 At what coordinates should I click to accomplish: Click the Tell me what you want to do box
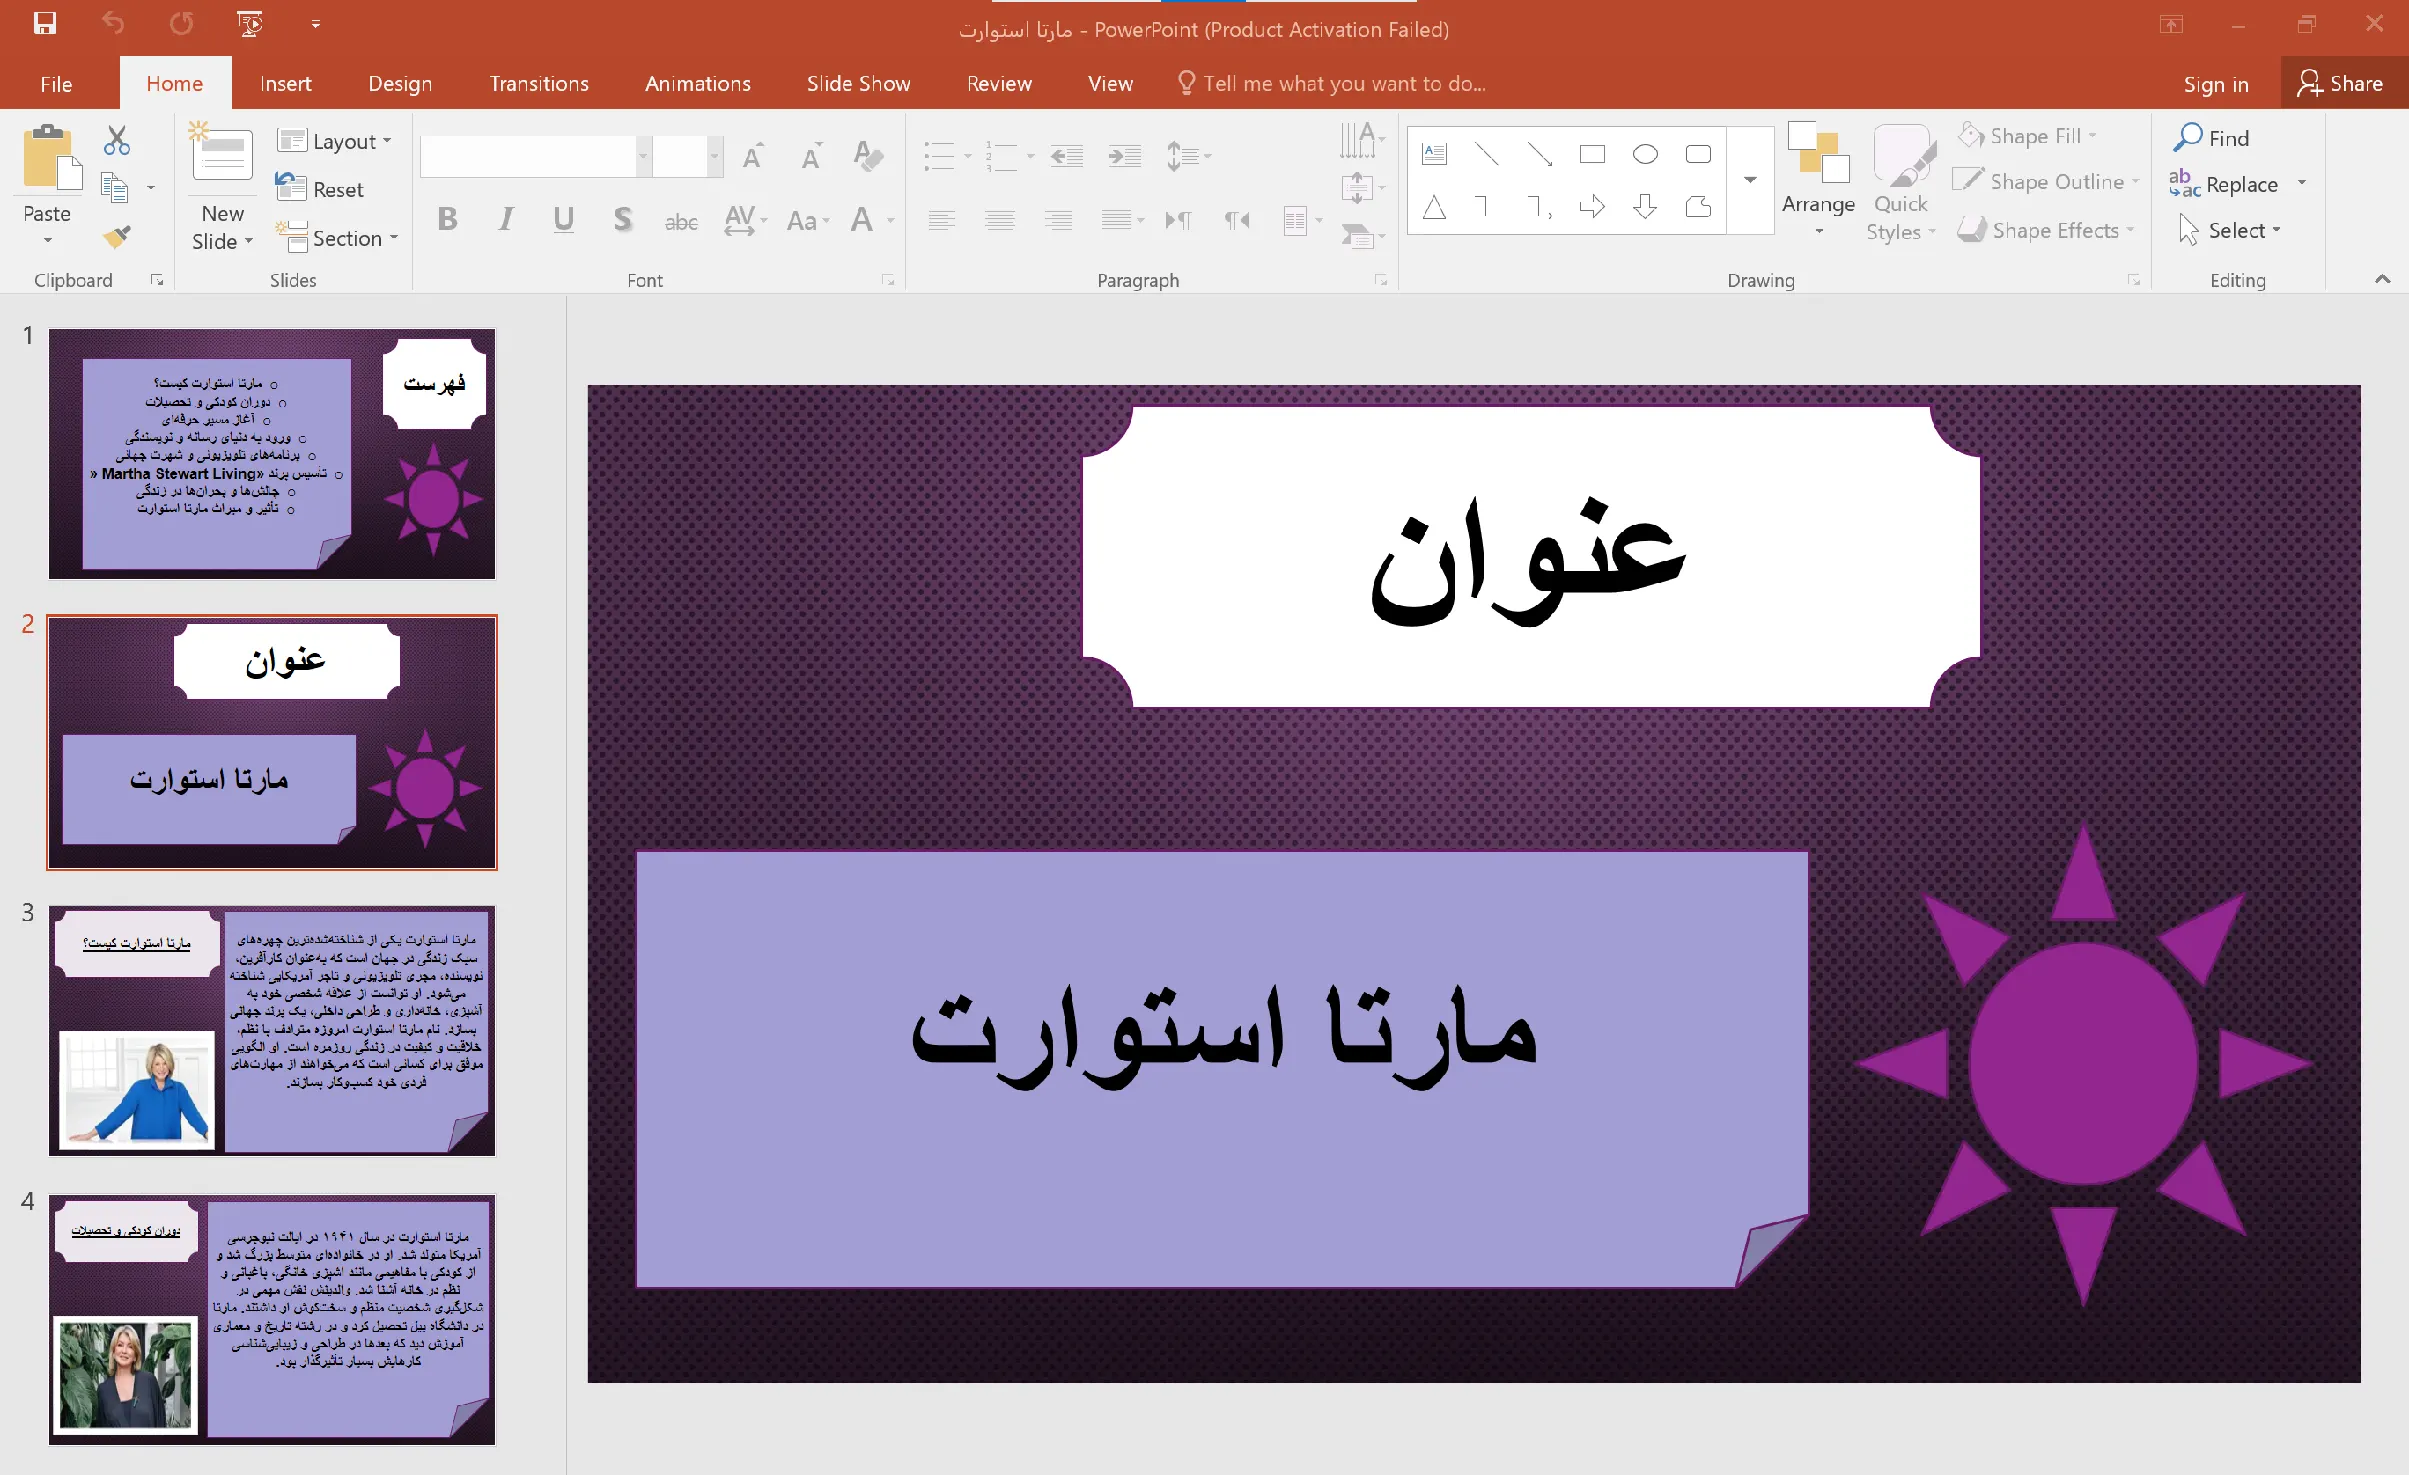coord(1332,84)
